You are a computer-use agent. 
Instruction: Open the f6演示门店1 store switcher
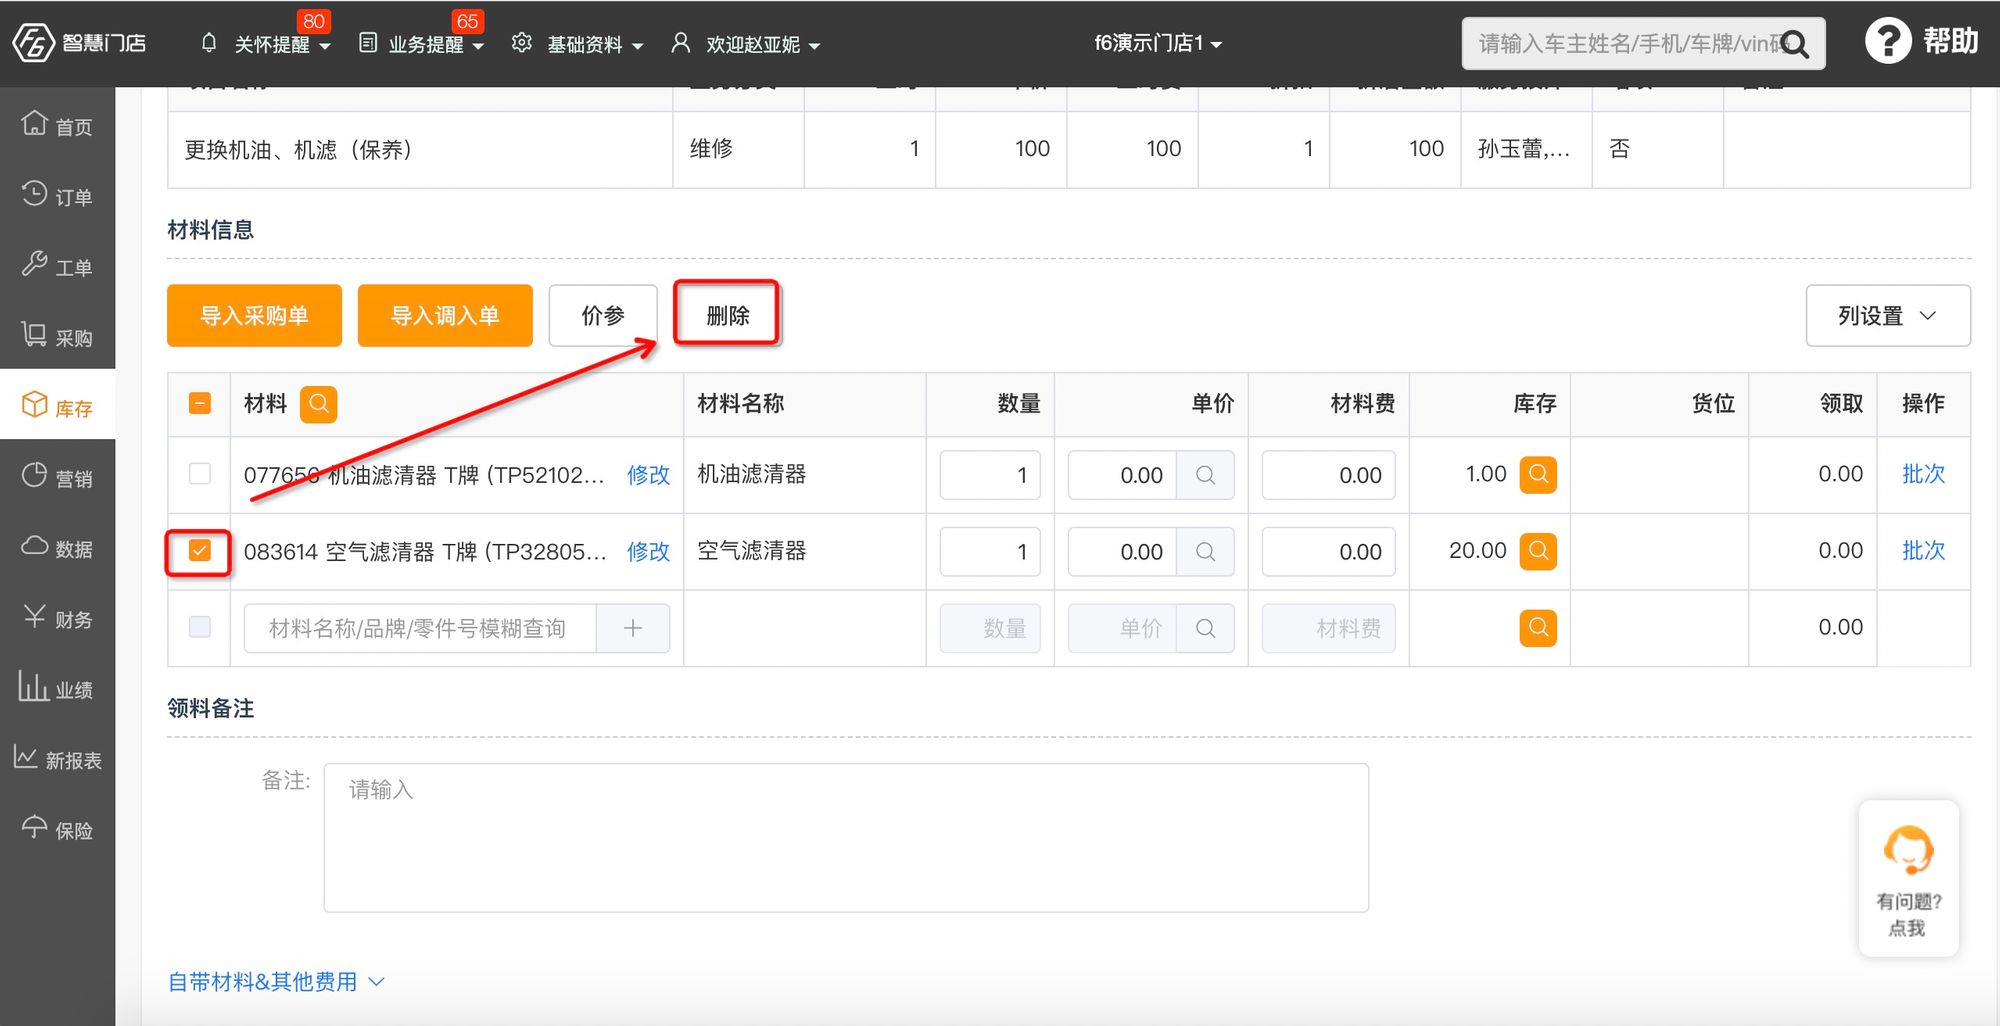[1158, 44]
